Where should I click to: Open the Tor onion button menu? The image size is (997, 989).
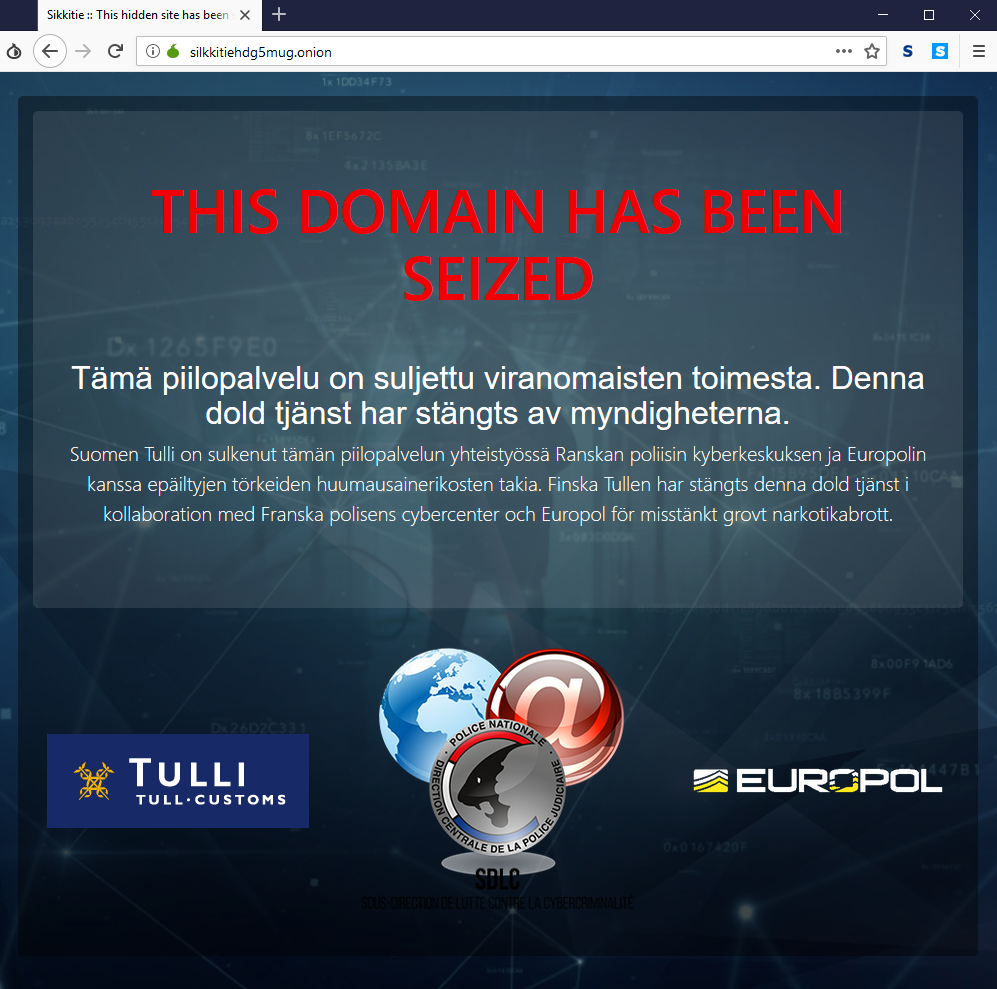(x=14, y=52)
